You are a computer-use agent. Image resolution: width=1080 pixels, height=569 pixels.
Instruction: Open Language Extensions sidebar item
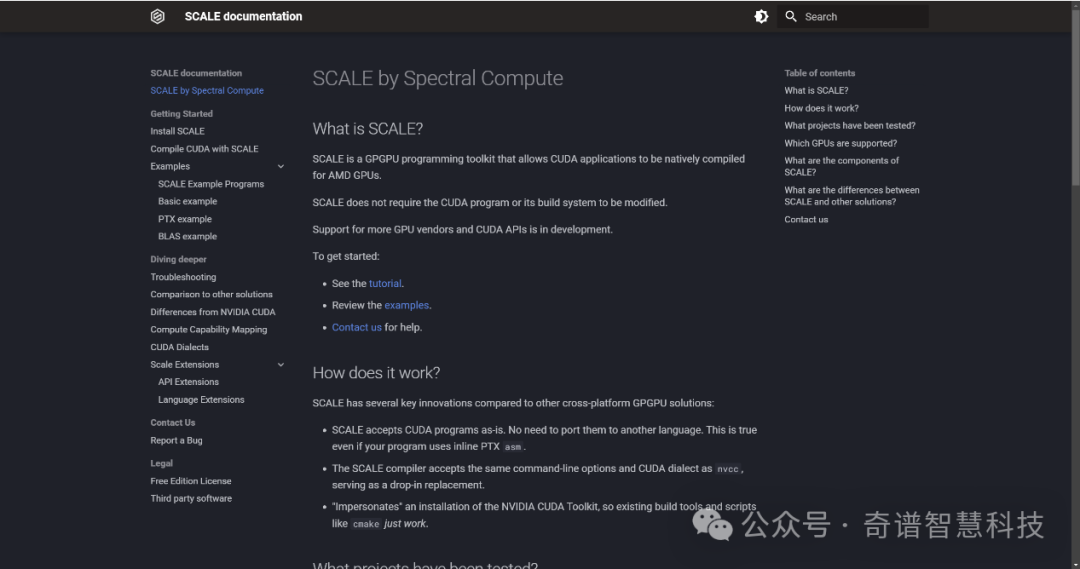tap(201, 400)
